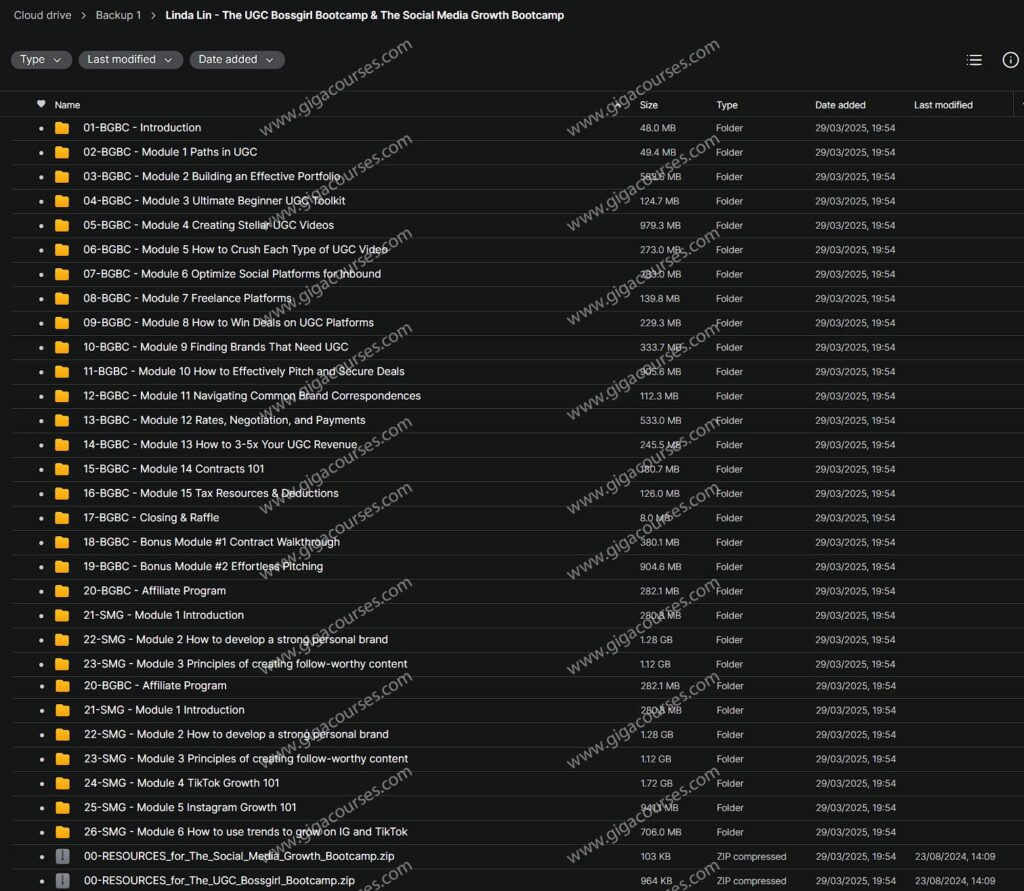Click ZIP icon of the Social_Media_Growth_Bootcamp resources file
1024x891 pixels.
62,857
